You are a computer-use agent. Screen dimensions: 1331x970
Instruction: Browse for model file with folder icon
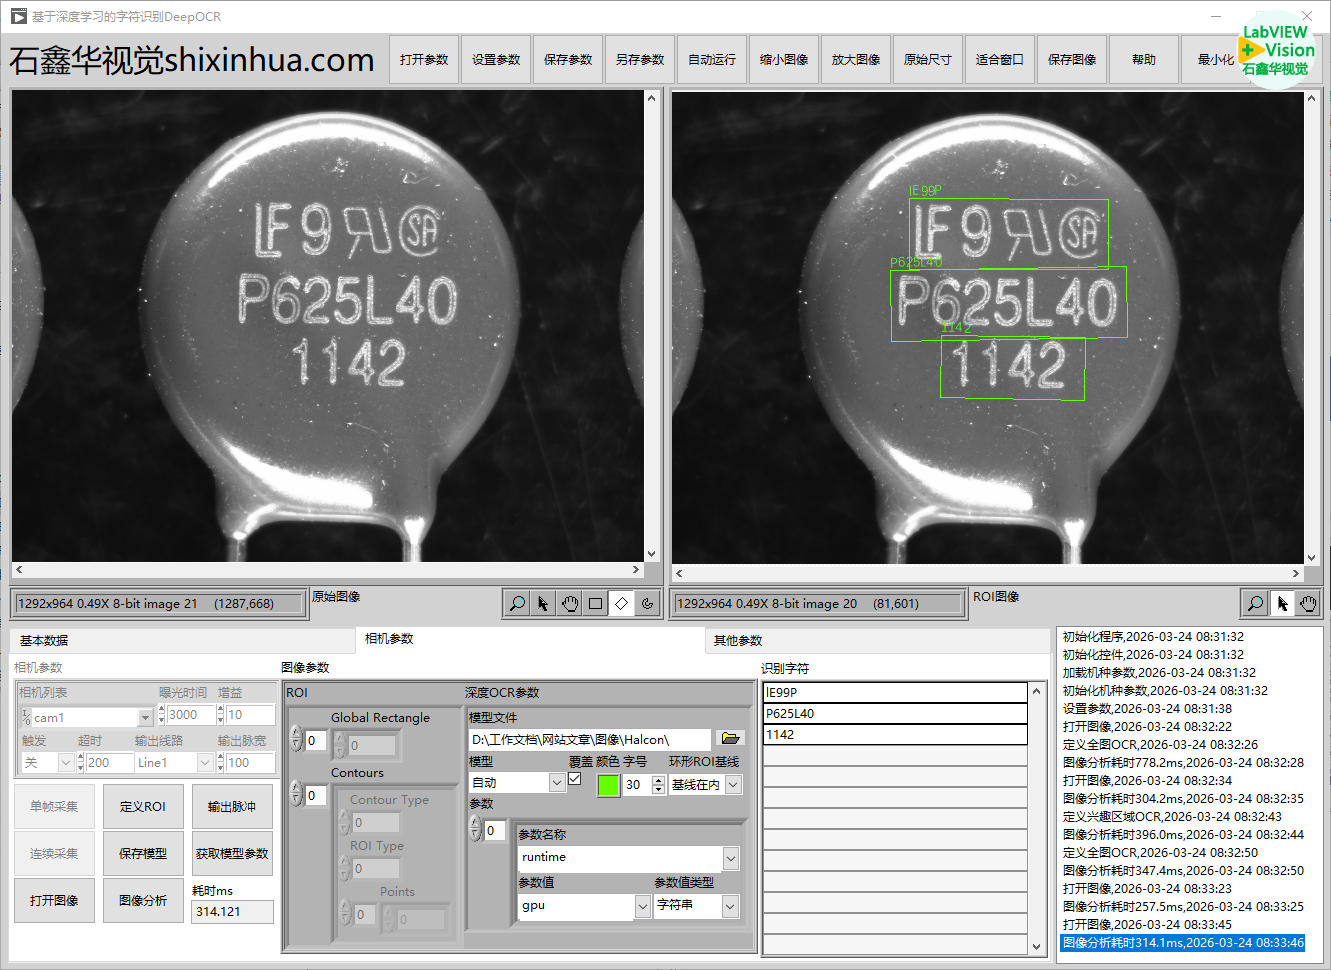click(x=730, y=738)
